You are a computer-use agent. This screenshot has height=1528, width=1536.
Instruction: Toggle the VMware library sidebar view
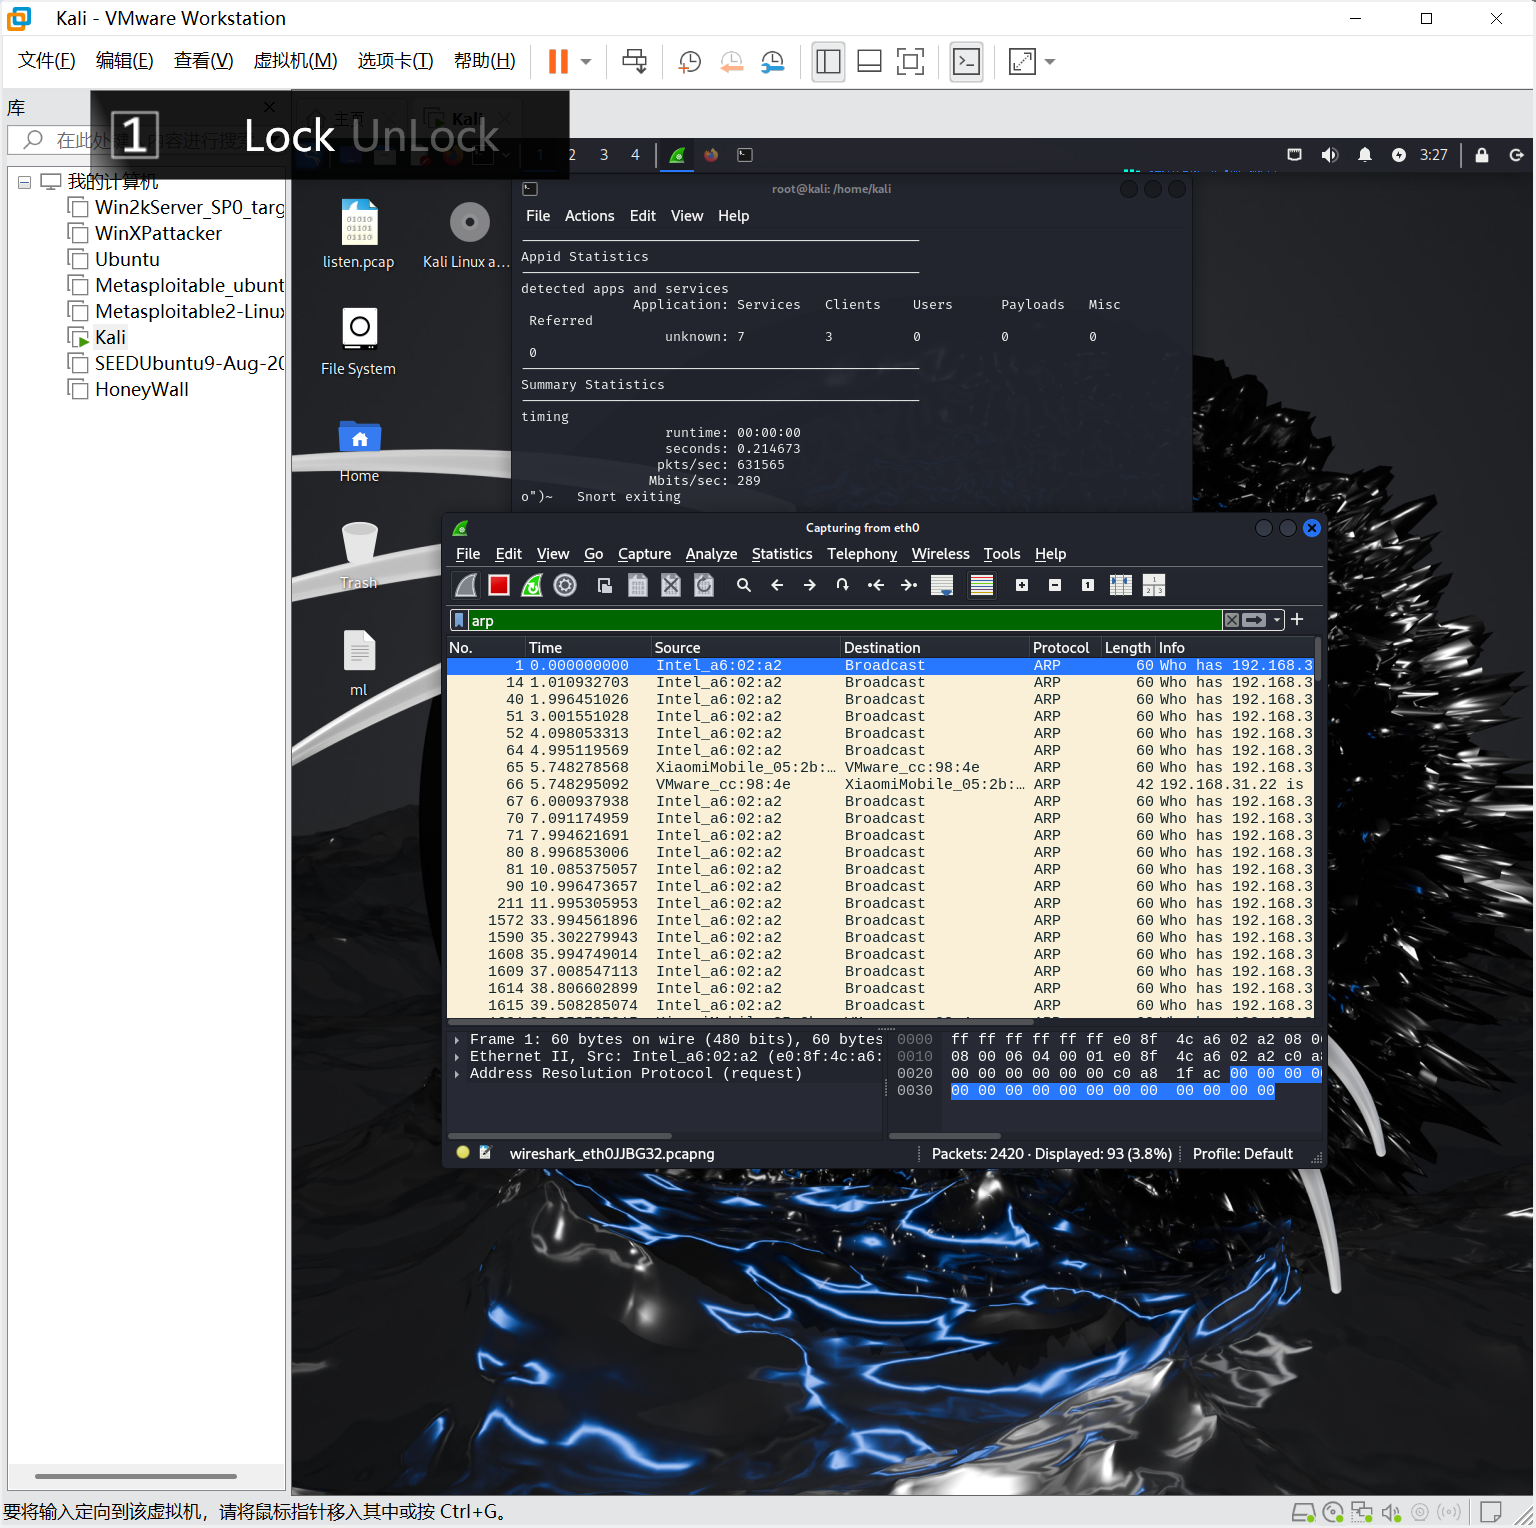coord(828,62)
